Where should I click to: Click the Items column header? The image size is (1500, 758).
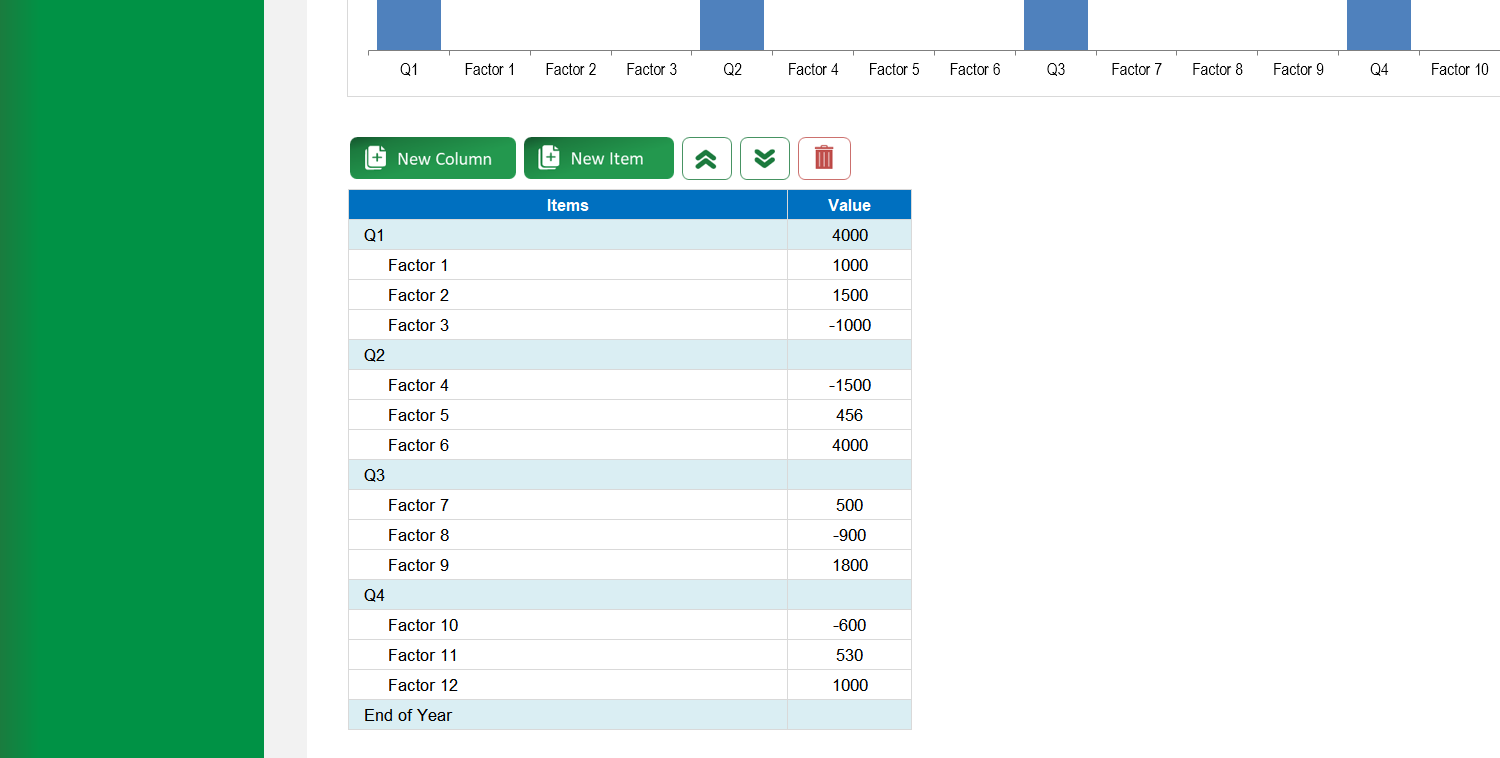tap(567, 204)
